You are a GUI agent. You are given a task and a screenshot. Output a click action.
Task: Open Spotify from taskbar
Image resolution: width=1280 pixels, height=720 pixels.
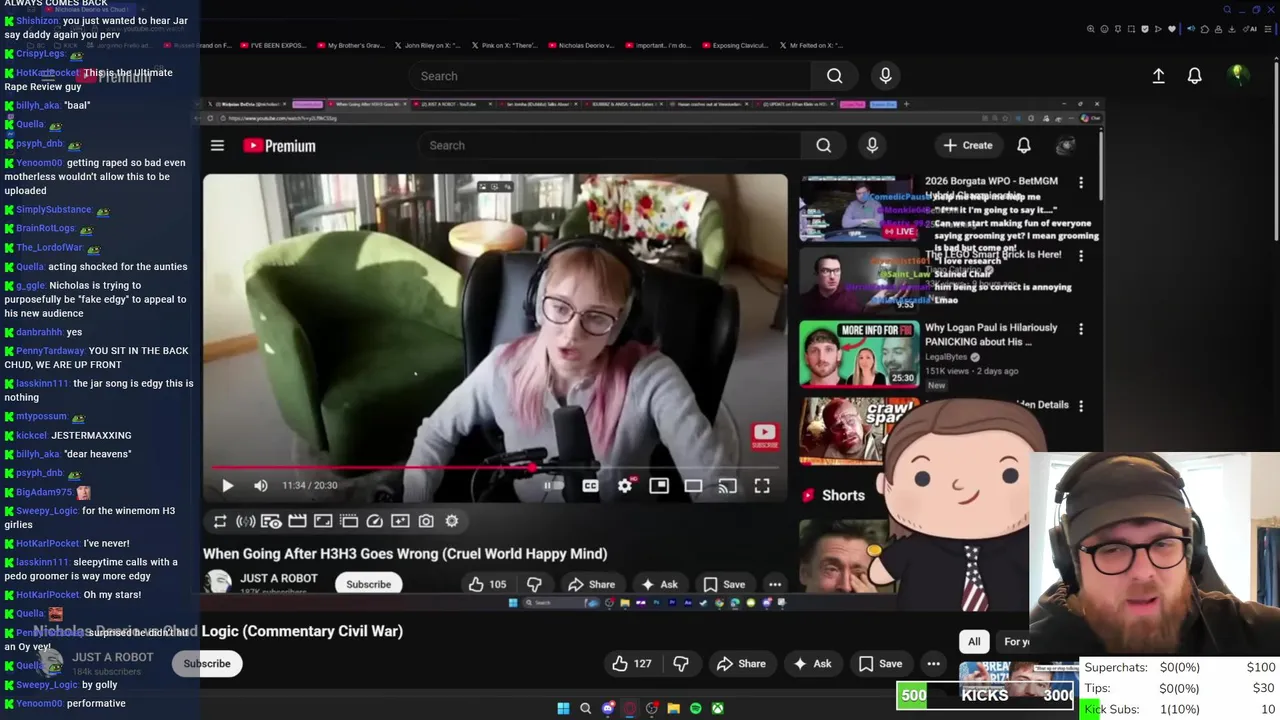(x=695, y=708)
